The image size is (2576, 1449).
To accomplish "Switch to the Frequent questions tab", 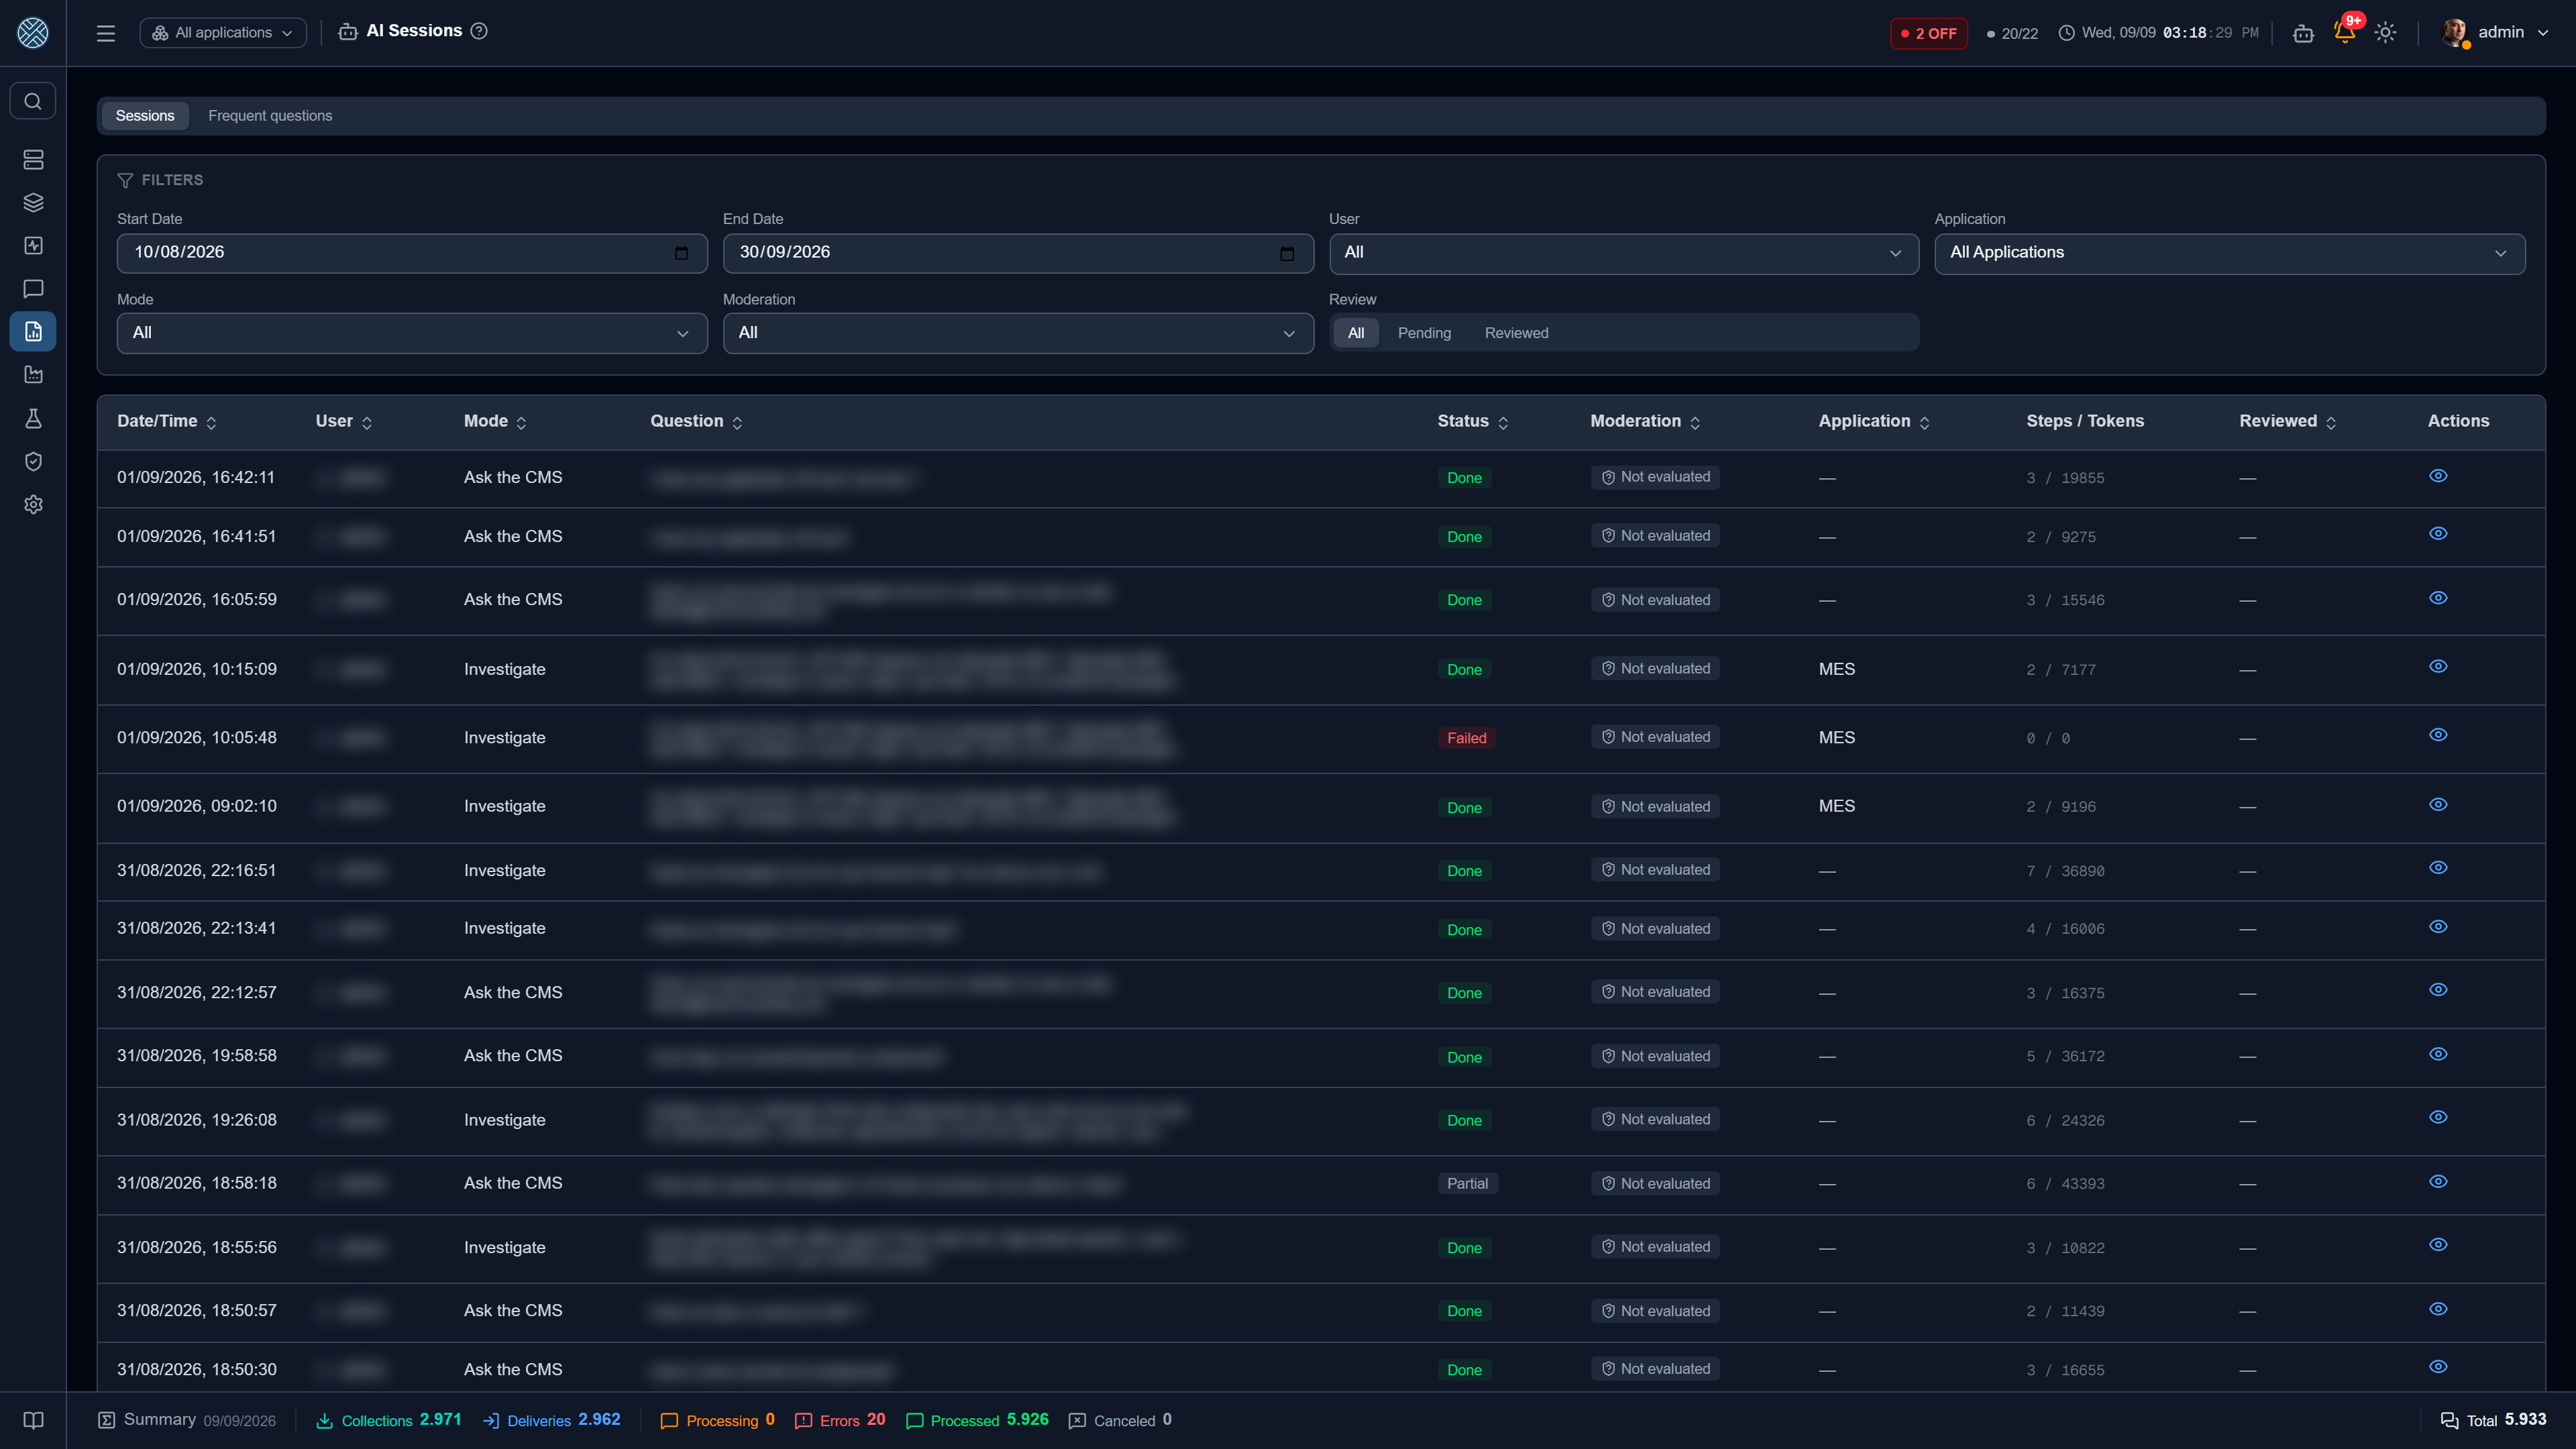I will click(270, 116).
